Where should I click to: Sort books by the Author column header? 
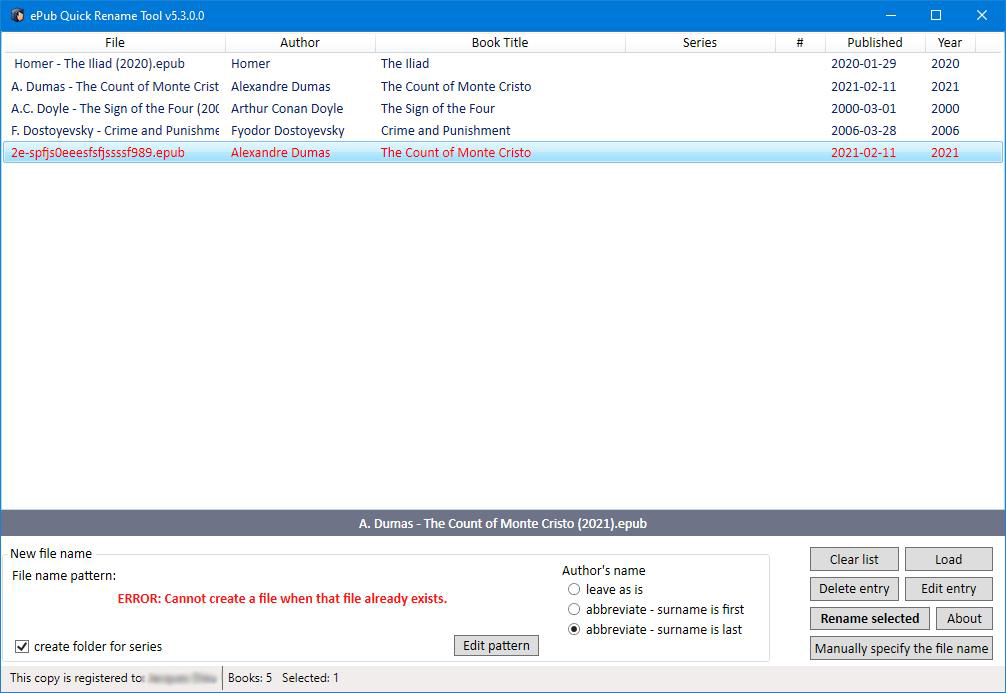[300, 42]
